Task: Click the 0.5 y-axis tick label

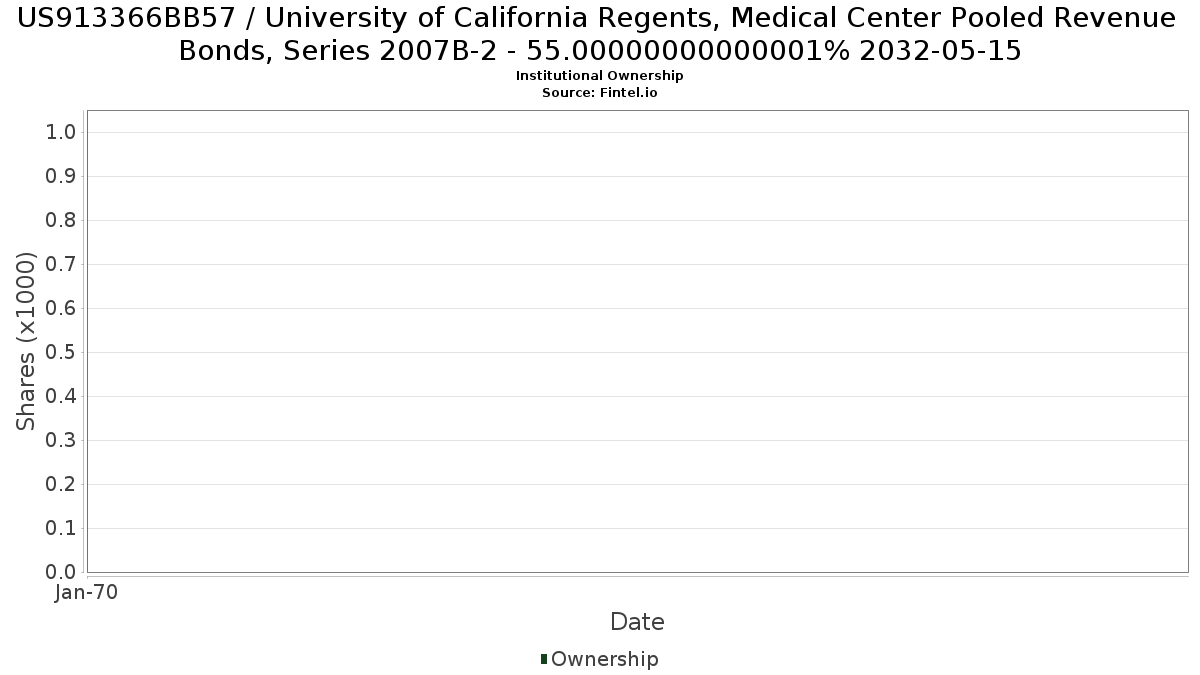Action: click(x=62, y=353)
